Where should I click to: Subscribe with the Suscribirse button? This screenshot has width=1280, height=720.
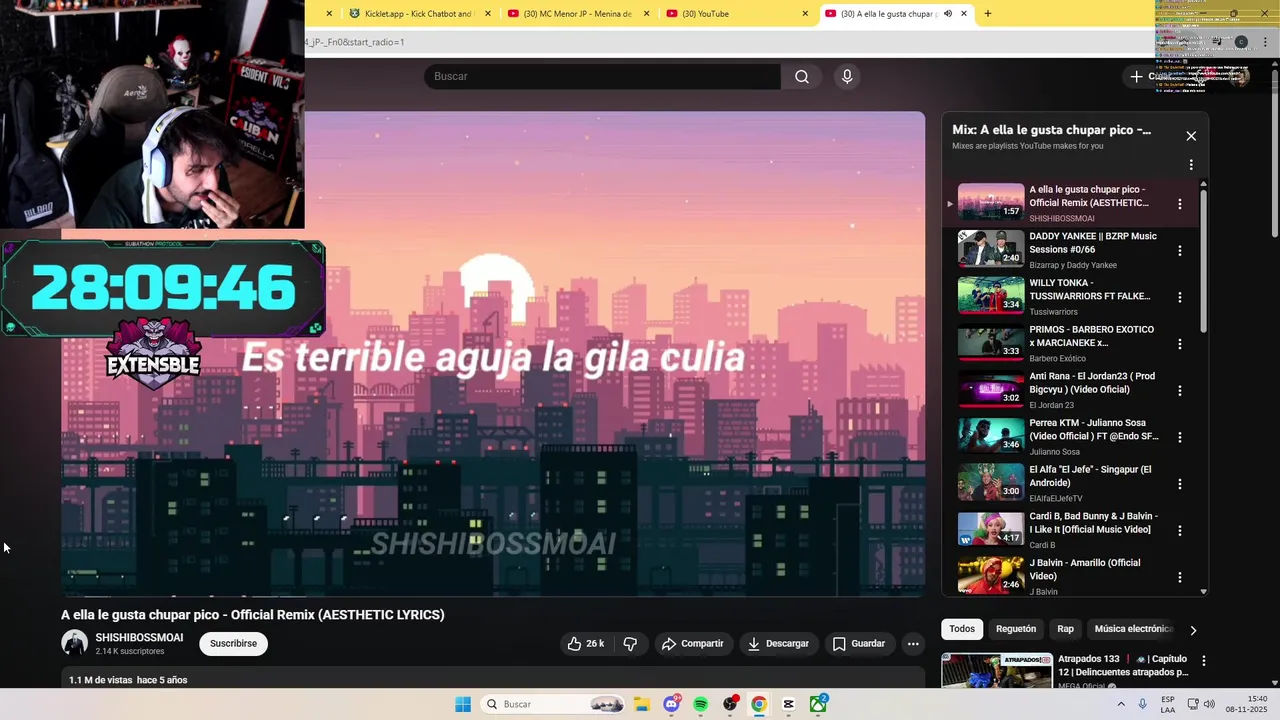coord(233,644)
